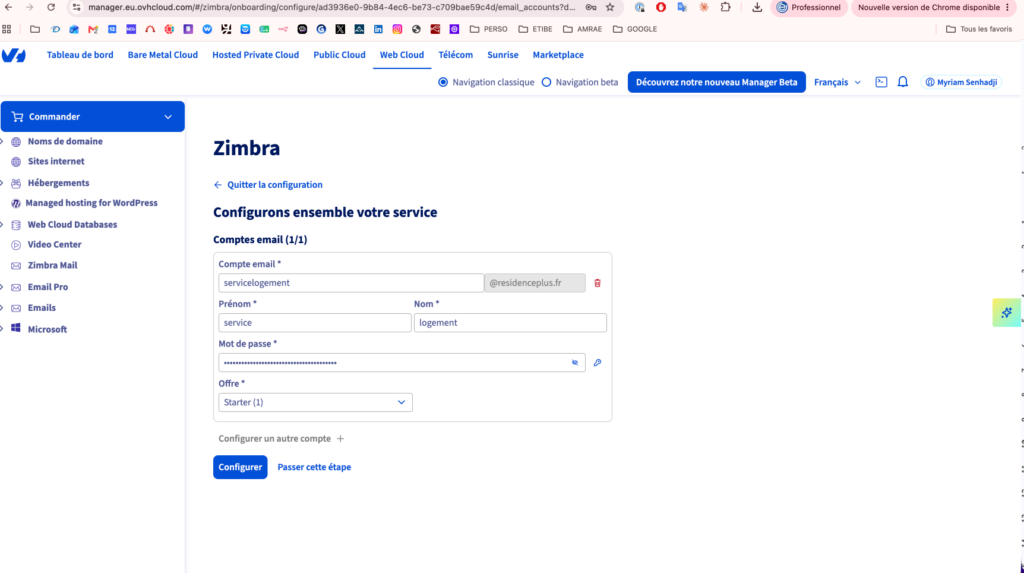Open the extensions puzzle icon
This screenshot has width=1024, height=573.
pyautogui.click(x=726, y=7)
